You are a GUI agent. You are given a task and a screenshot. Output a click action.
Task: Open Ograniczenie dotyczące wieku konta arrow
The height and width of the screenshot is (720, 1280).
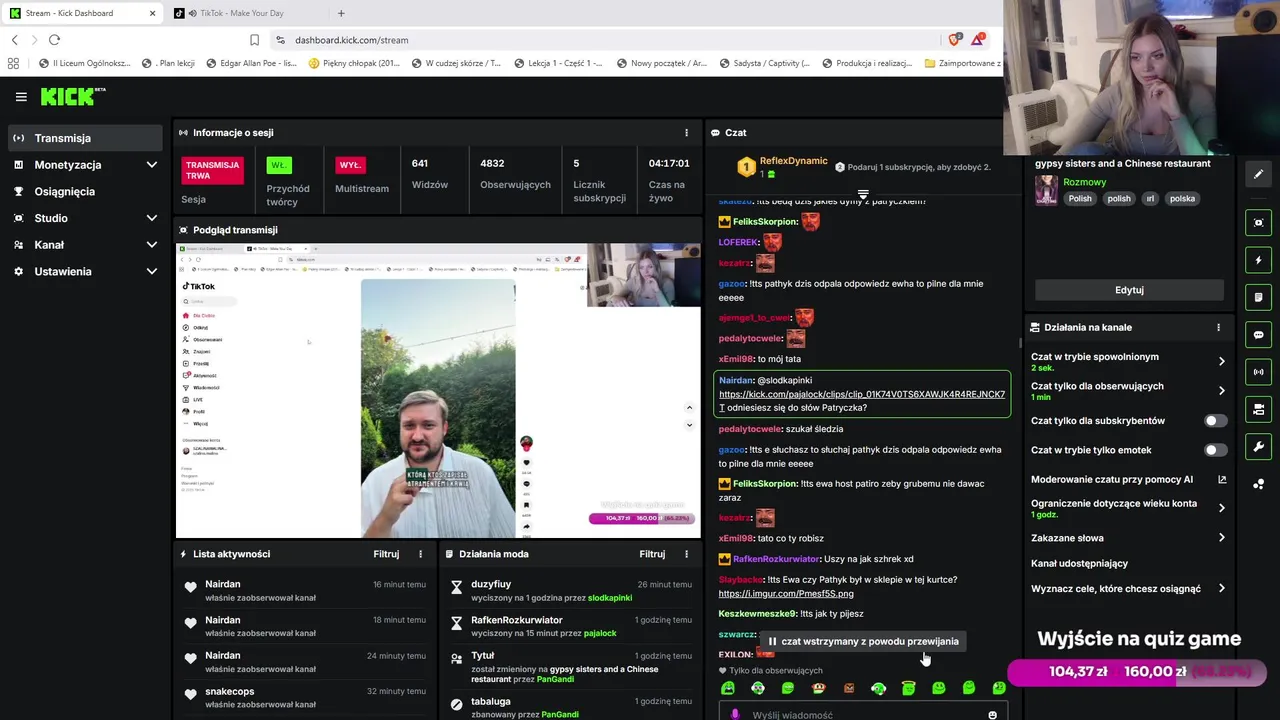[x=1221, y=508]
